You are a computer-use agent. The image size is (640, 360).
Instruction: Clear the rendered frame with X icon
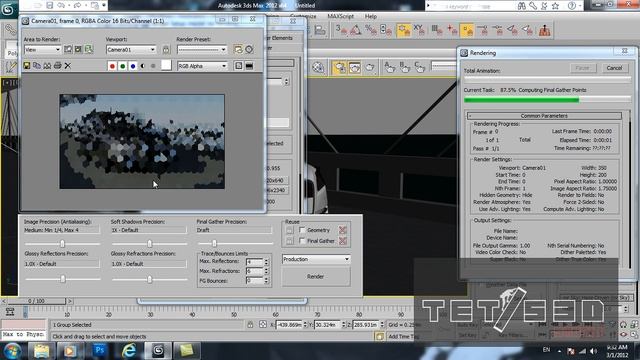(x=68, y=66)
